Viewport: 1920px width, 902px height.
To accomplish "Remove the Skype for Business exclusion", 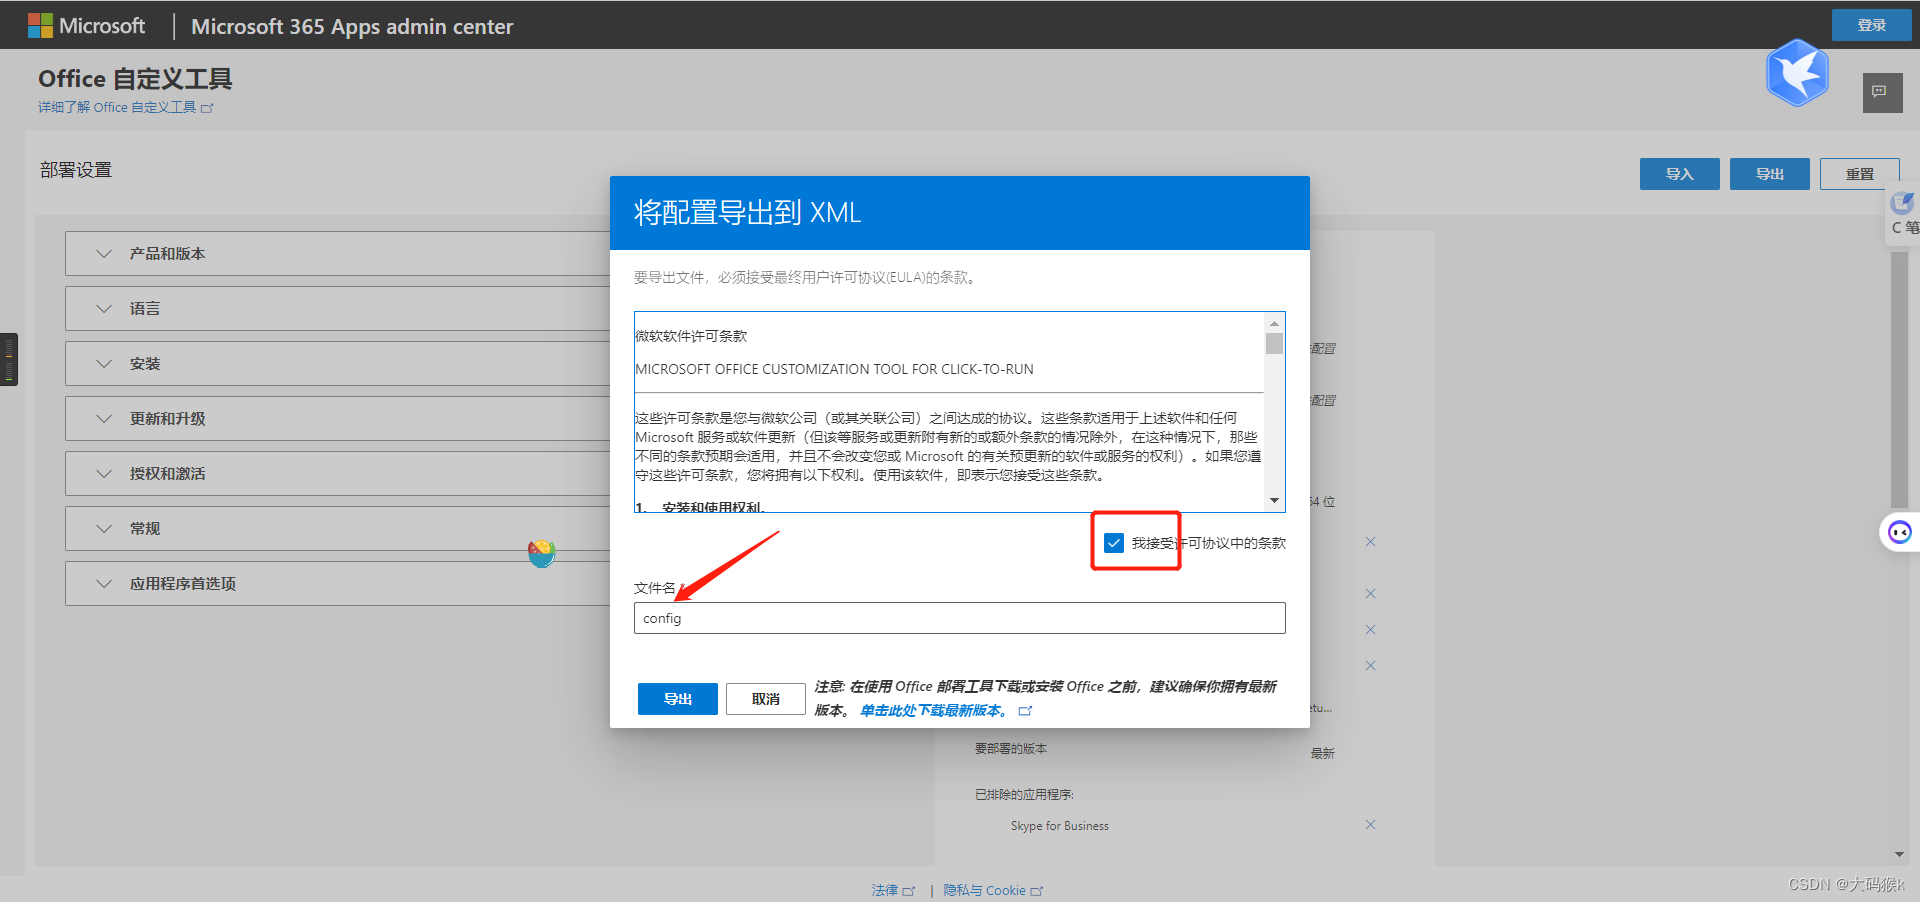I will 1370,825.
